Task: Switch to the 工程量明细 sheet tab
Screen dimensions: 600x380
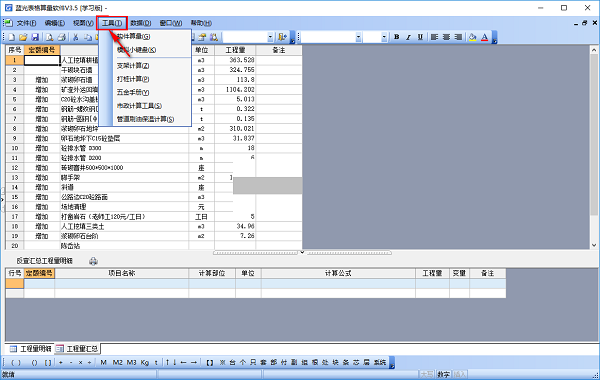Action: 31,349
